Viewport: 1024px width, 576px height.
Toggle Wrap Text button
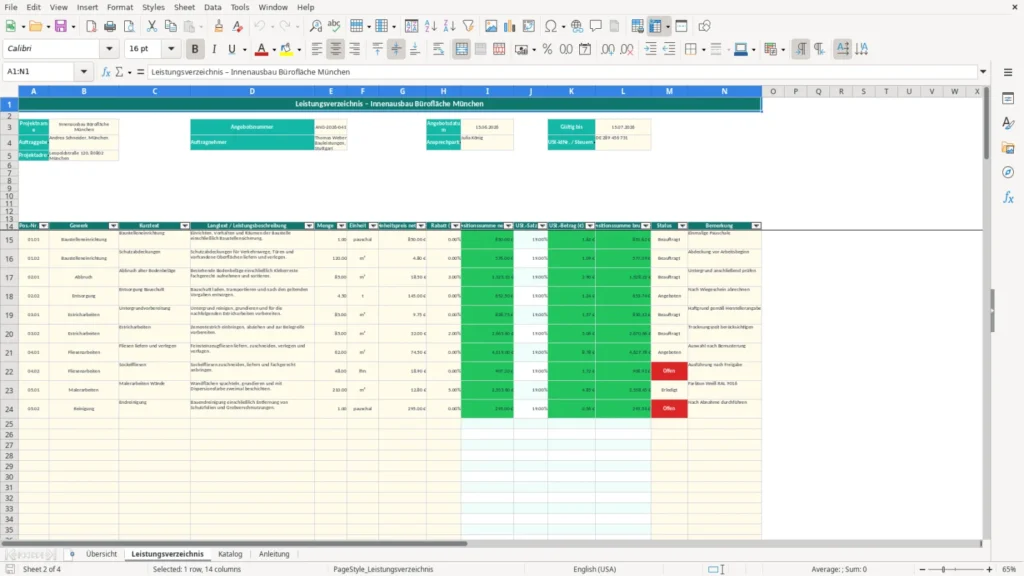pyautogui.click(x=438, y=49)
